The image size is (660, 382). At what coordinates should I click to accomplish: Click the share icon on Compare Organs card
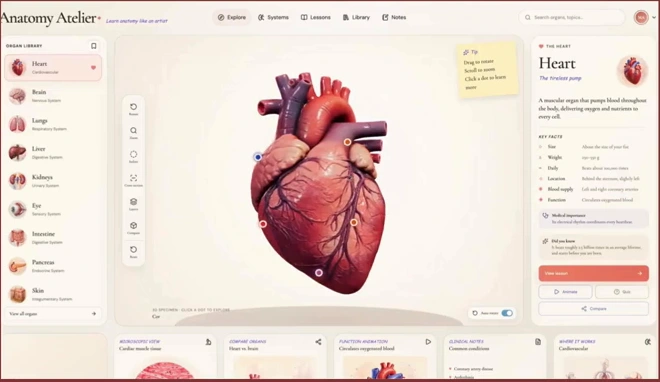(318, 342)
